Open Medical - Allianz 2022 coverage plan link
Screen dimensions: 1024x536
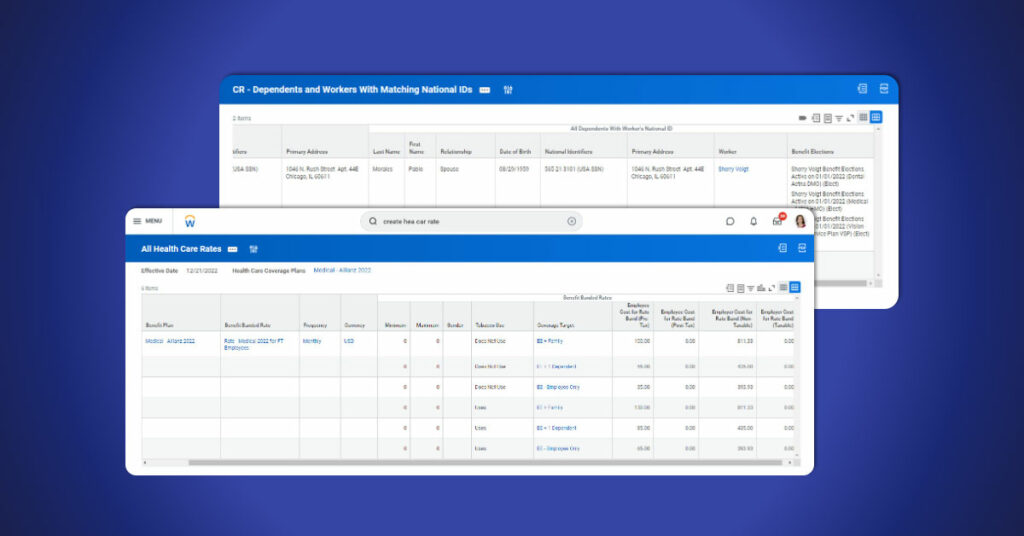pyautogui.click(x=342, y=270)
